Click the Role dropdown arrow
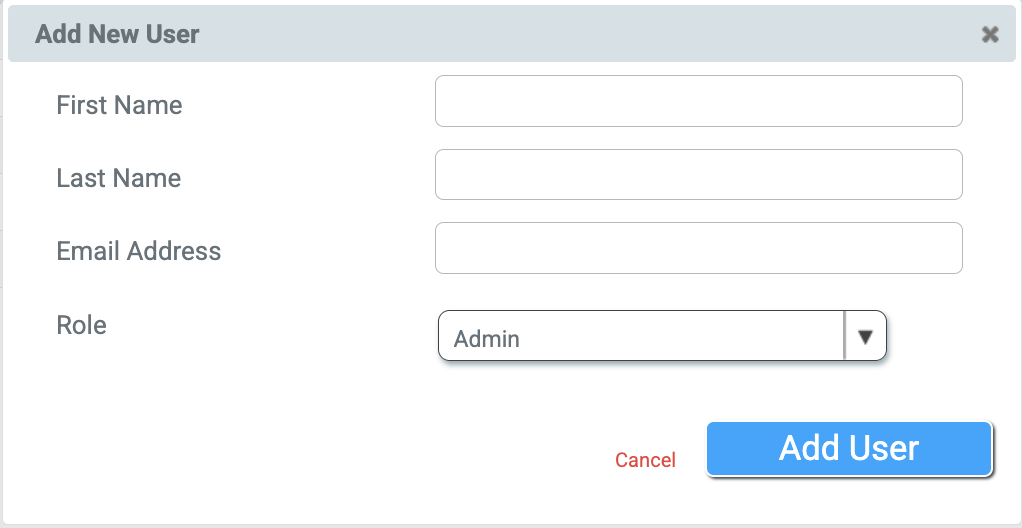 (x=866, y=336)
